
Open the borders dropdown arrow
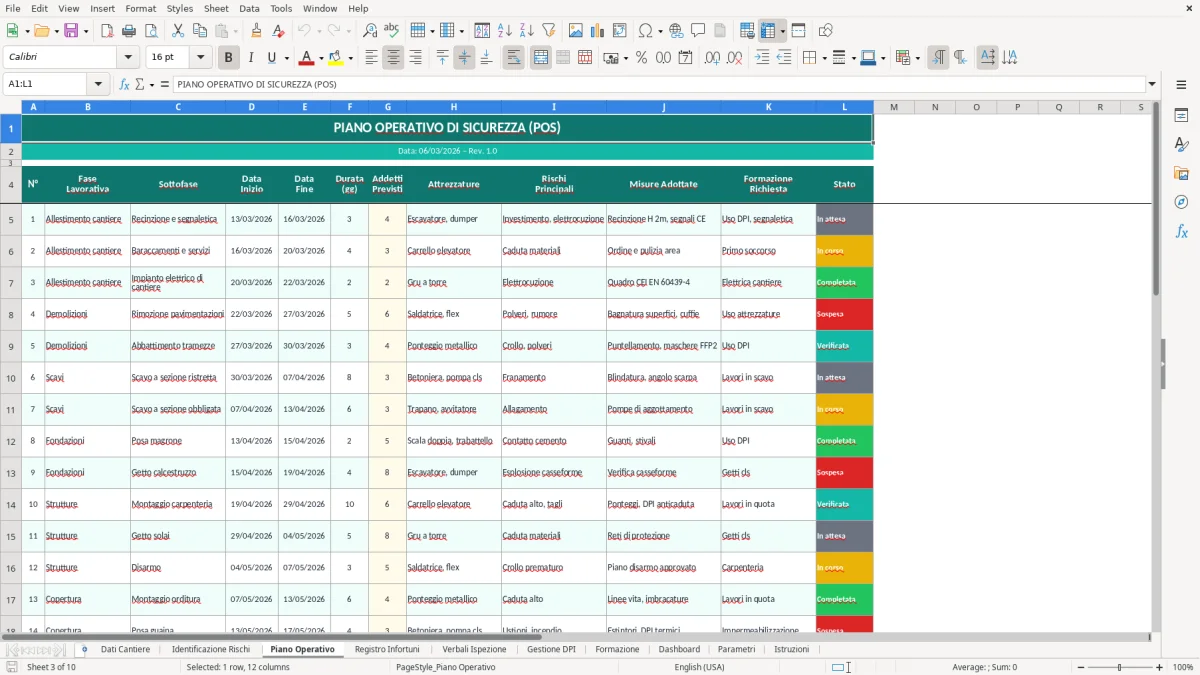[x=824, y=58]
